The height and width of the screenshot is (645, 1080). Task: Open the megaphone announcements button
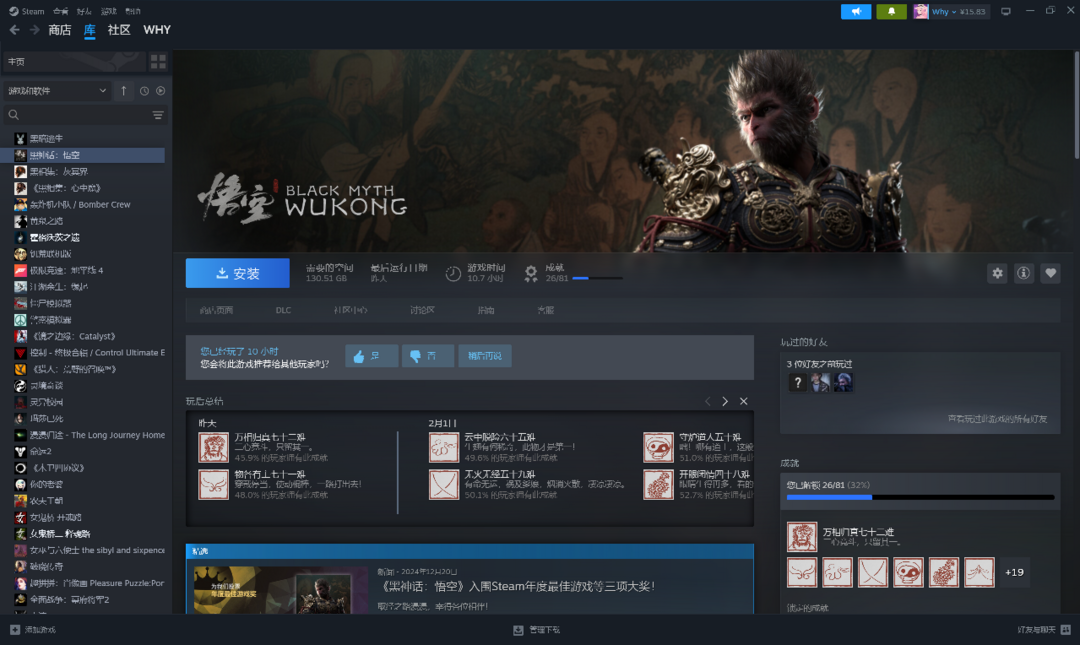tap(856, 12)
